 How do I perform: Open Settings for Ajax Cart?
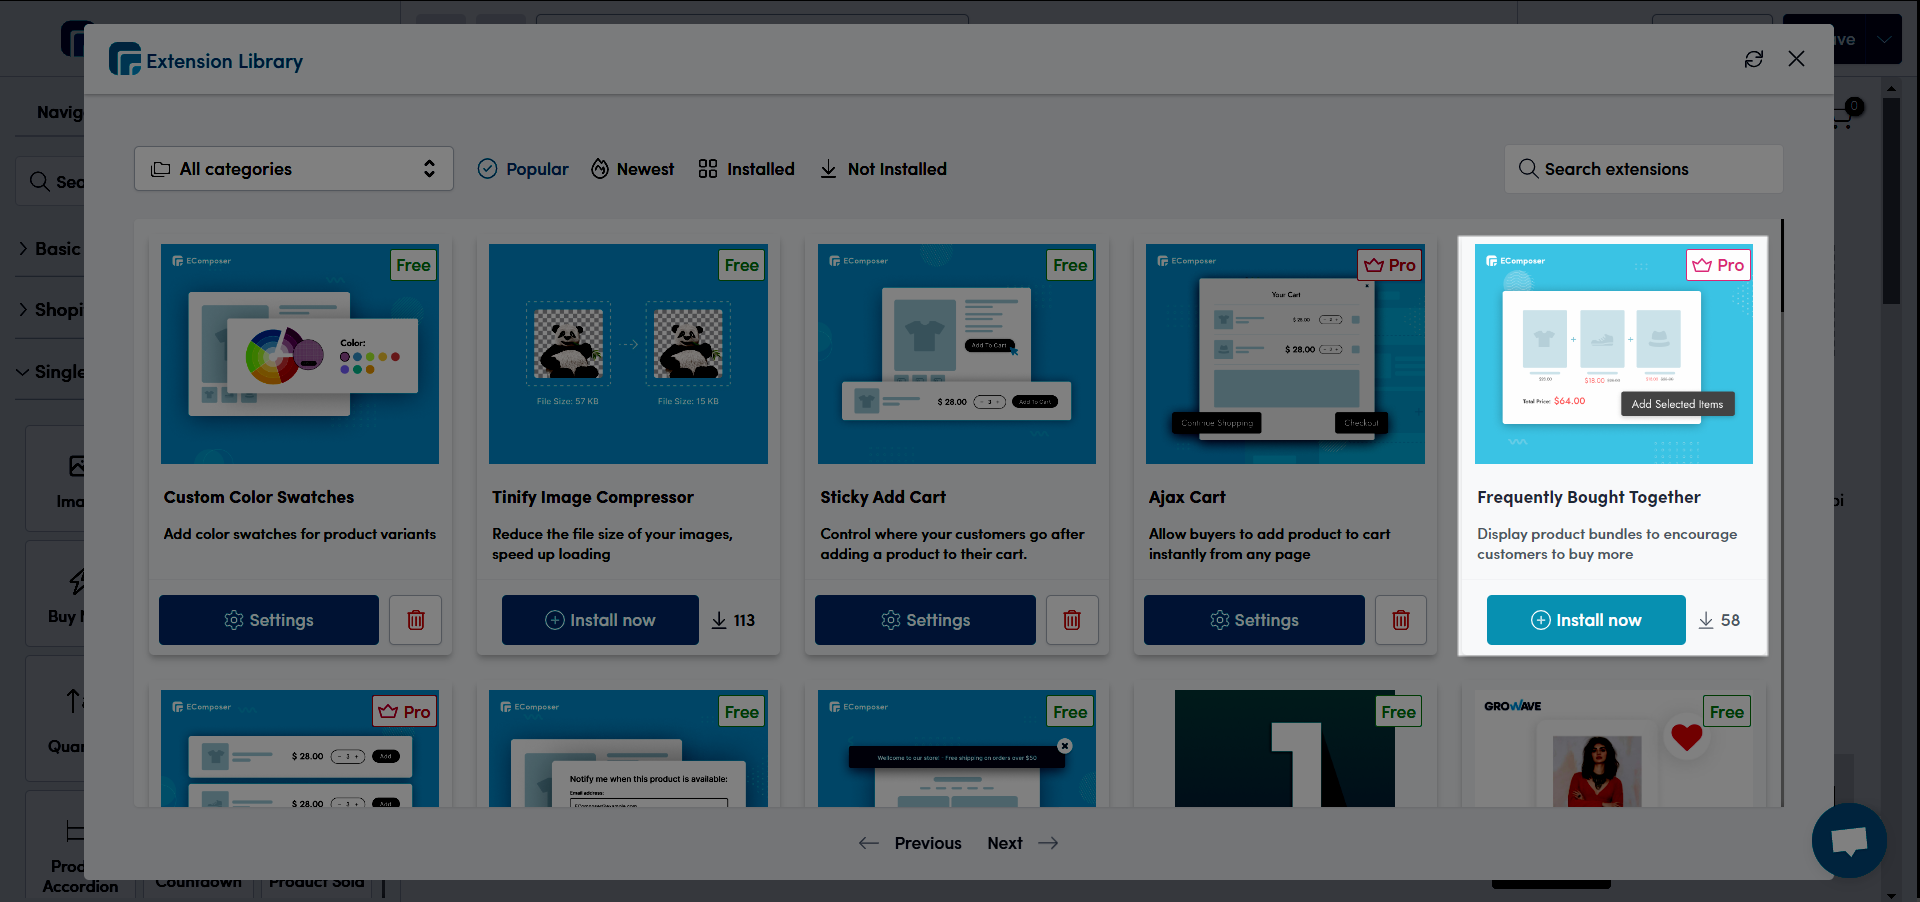tap(1254, 620)
